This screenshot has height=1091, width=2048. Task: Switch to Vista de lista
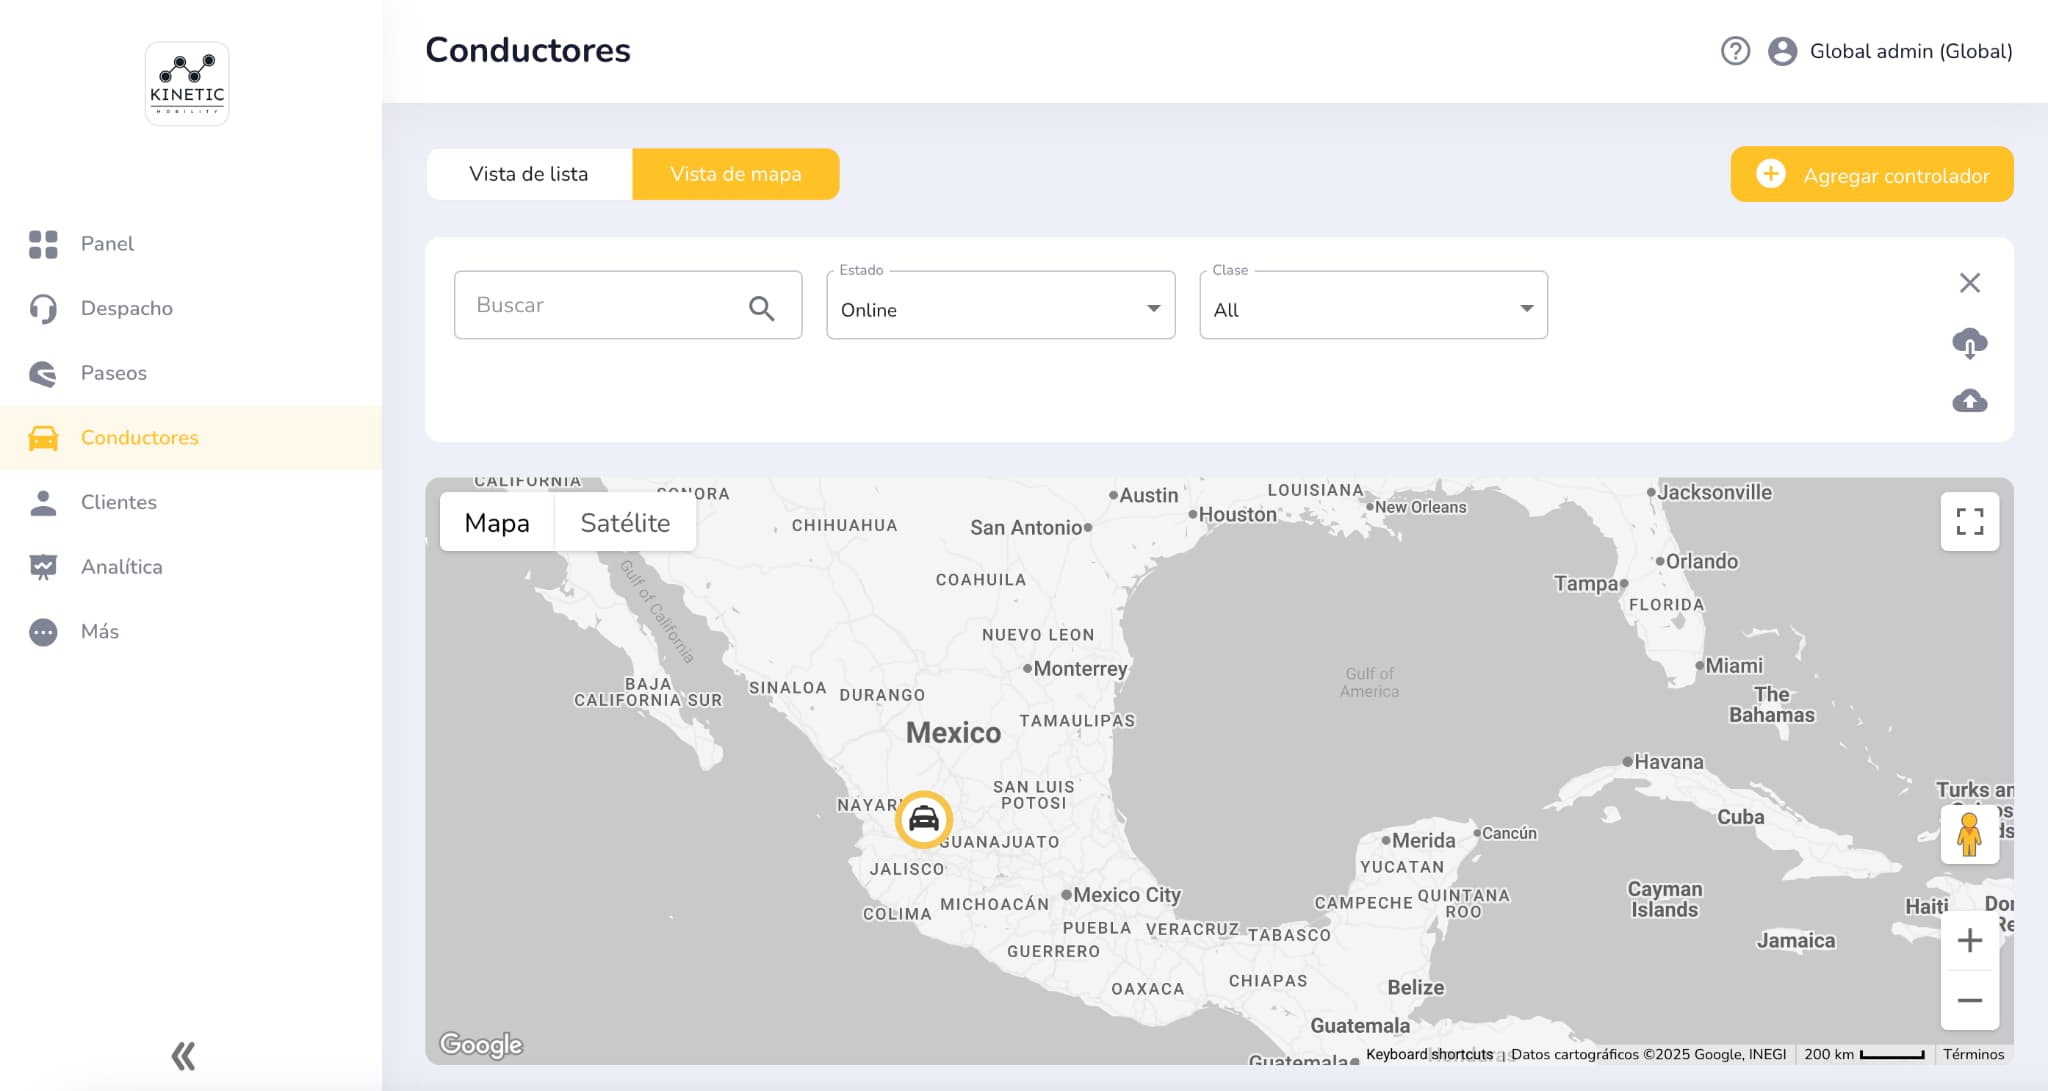tap(529, 174)
